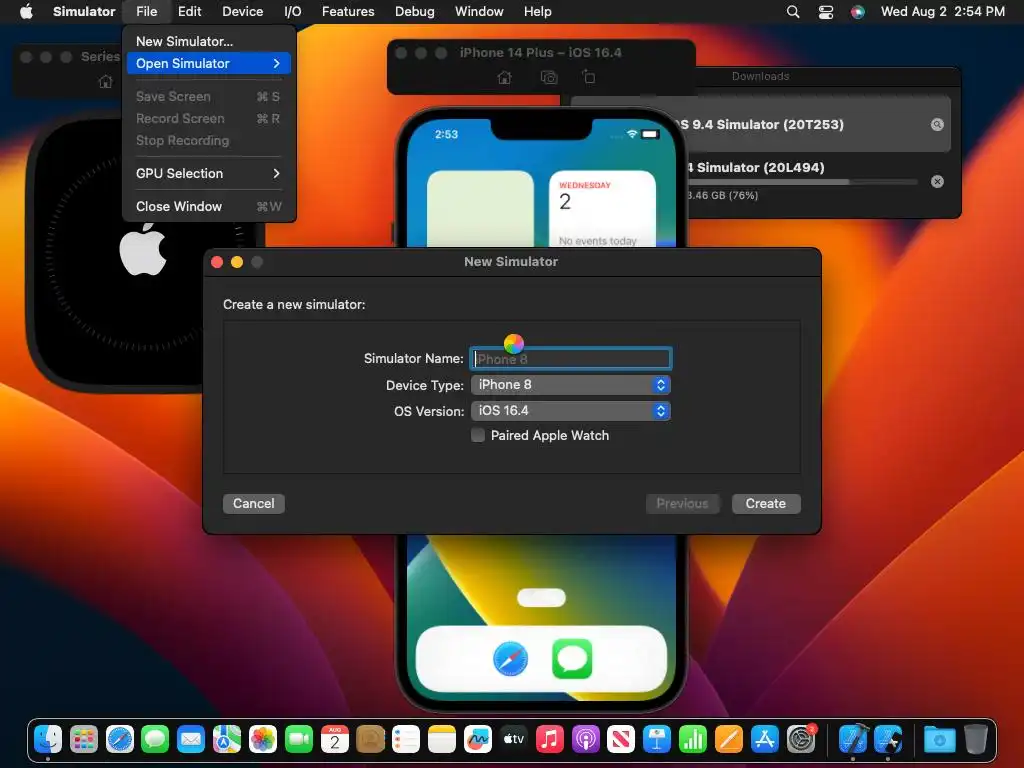Open Trash from the Dock
This screenshot has height=768, width=1024.
pyautogui.click(x=976, y=739)
